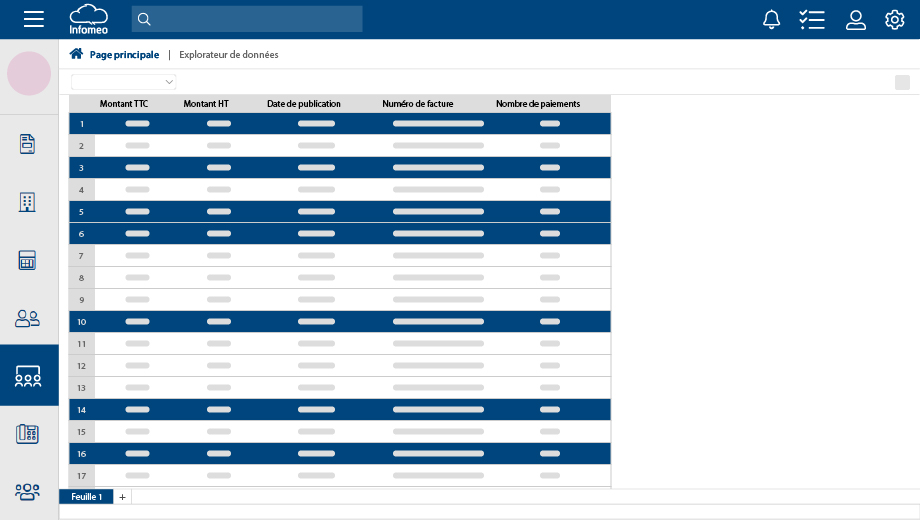Open the user profile icon
The image size is (920, 520).
coord(855,20)
